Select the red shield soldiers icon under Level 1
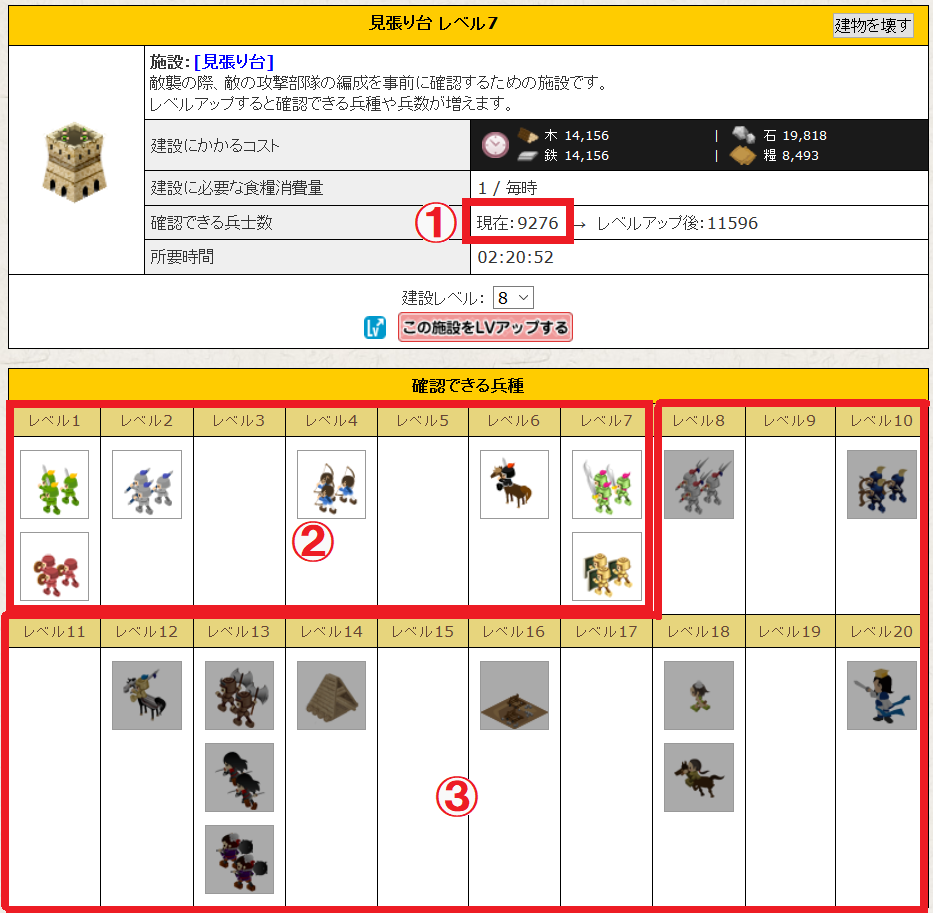The height and width of the screenshot is (913, 933). click(54, 566)
